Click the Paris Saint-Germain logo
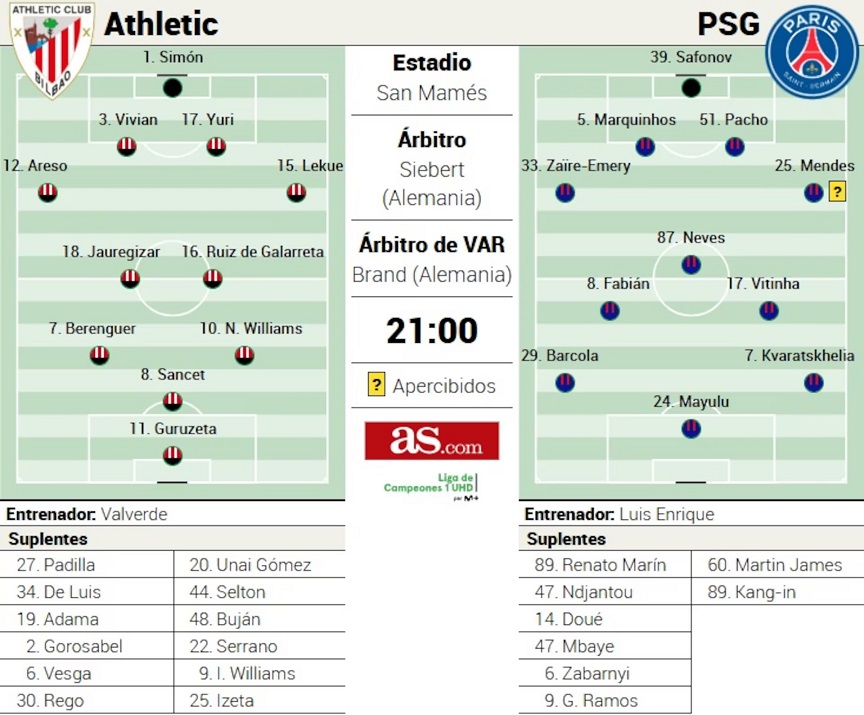864x715 pixels. point(811,50)
